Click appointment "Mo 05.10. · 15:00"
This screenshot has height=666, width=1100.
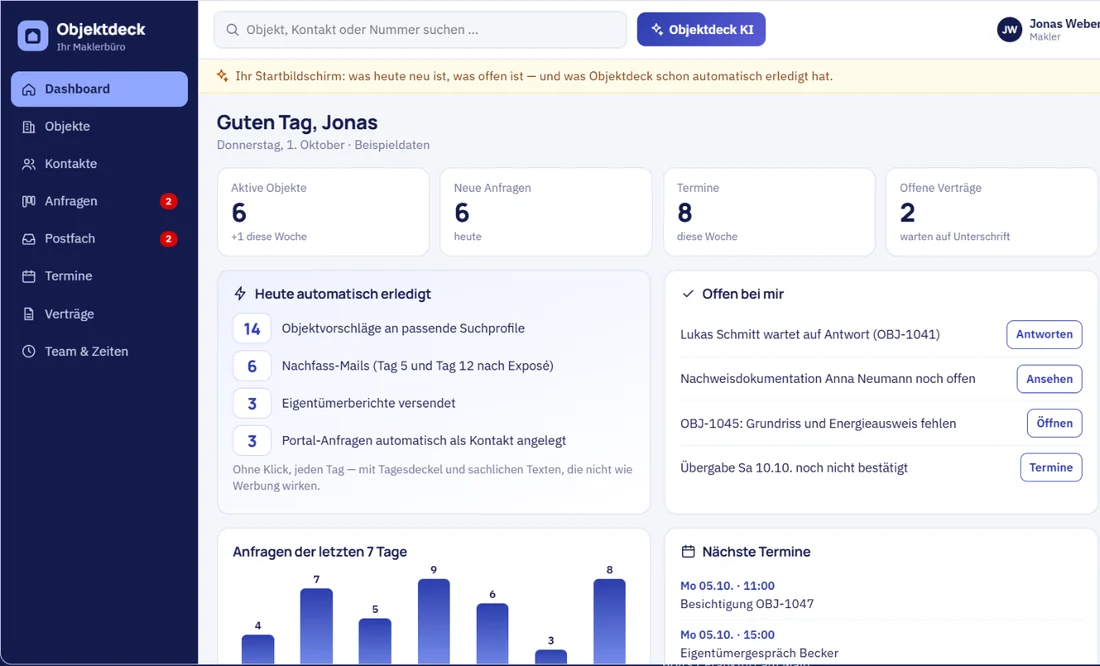(x=727, y=635)
